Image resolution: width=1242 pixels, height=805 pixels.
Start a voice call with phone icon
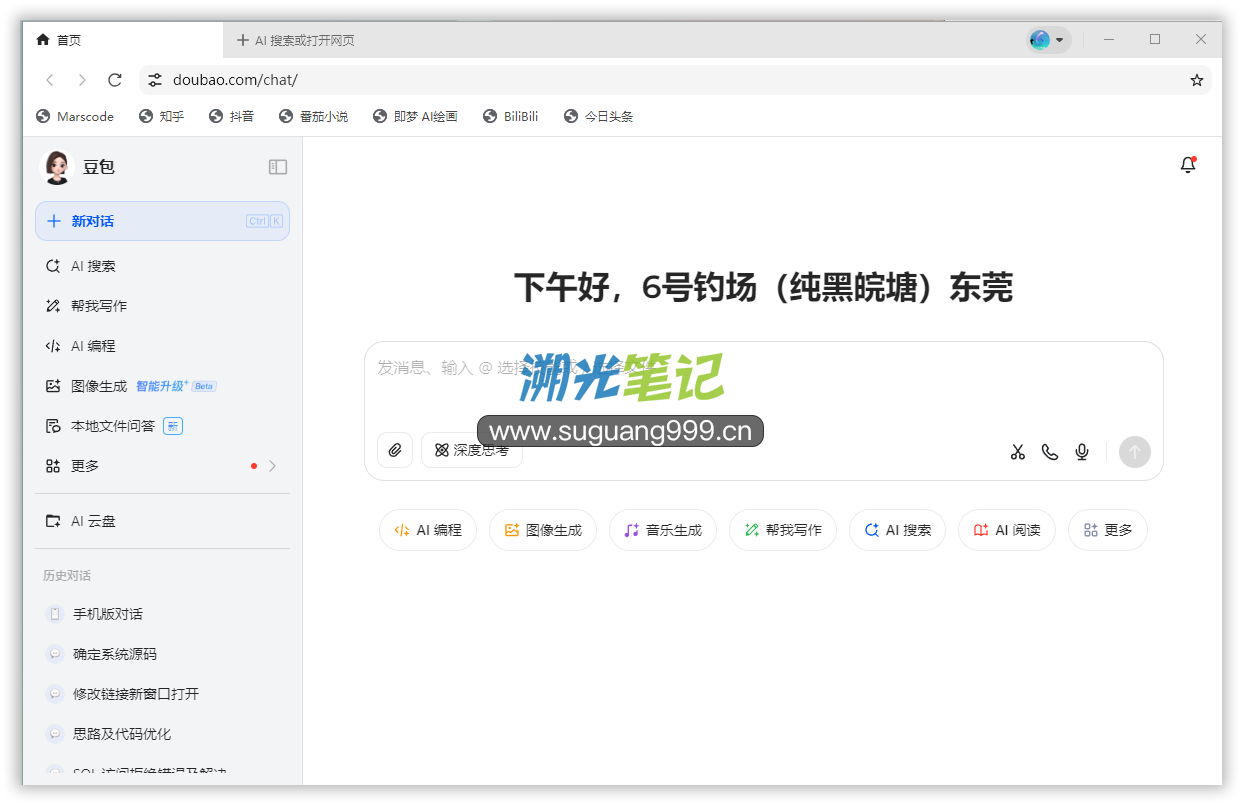click(1050, 452)
